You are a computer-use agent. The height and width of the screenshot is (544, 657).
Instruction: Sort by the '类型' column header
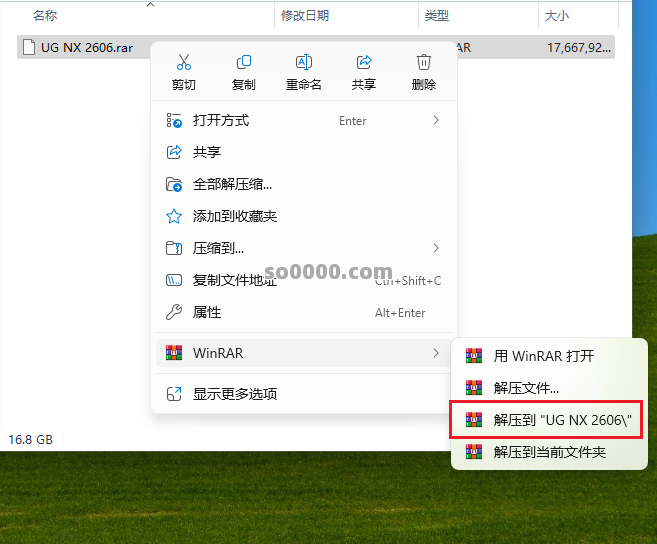point(437,16)
